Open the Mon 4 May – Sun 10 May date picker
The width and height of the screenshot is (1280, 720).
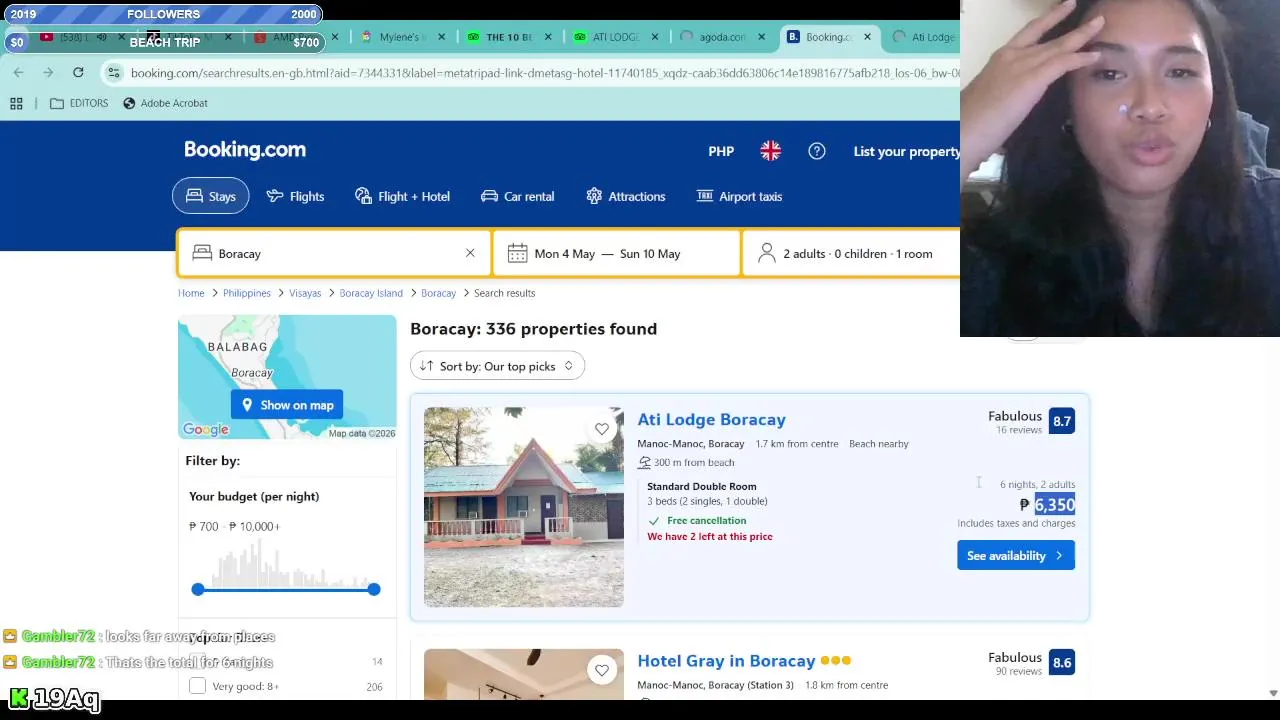(616, 254)
